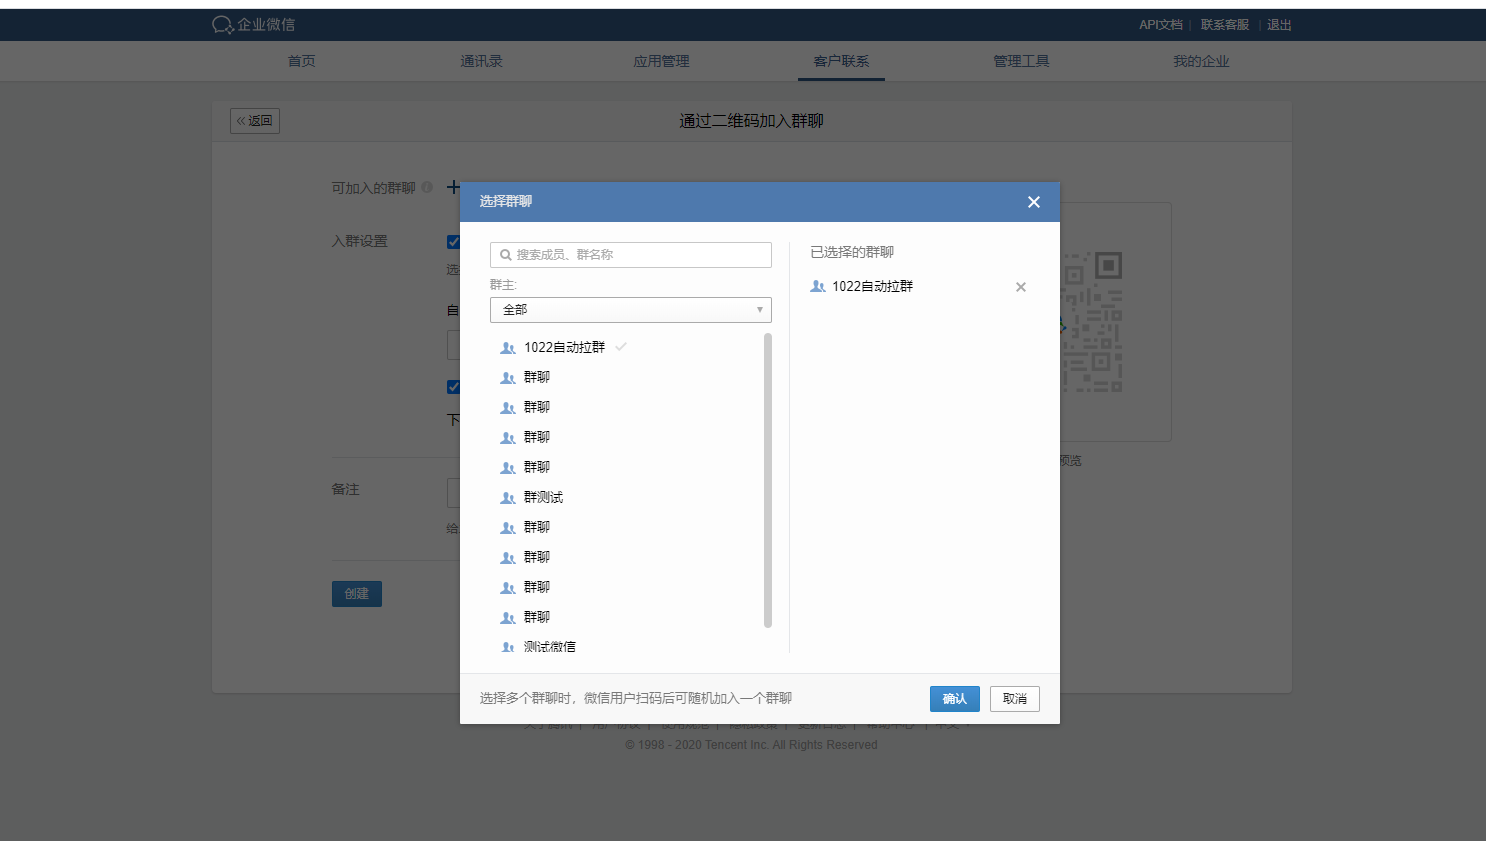This screenshot has width=1486, height=841.
Task: Click the group icon beside 群测试
Action: point(508,498)
